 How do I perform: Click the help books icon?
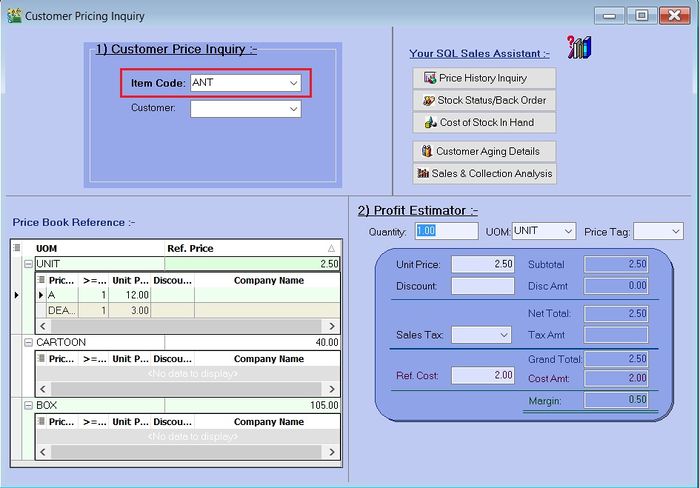click(x=579, y=48)
